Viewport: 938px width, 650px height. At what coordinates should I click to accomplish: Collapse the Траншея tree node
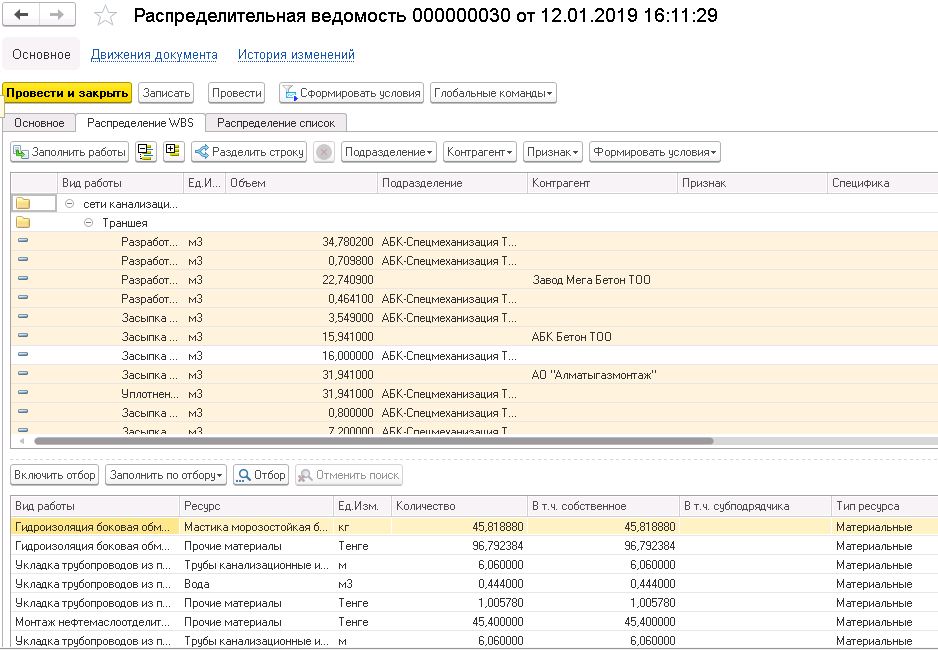pyautogui.click(x=89, y=223)
